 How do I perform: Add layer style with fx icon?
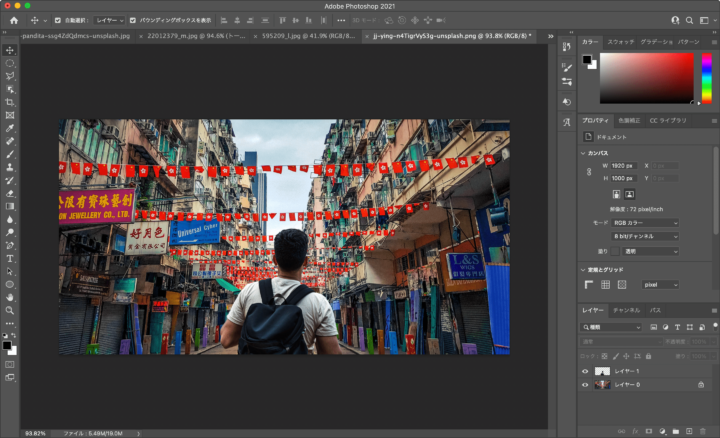[x=635, y=431]
